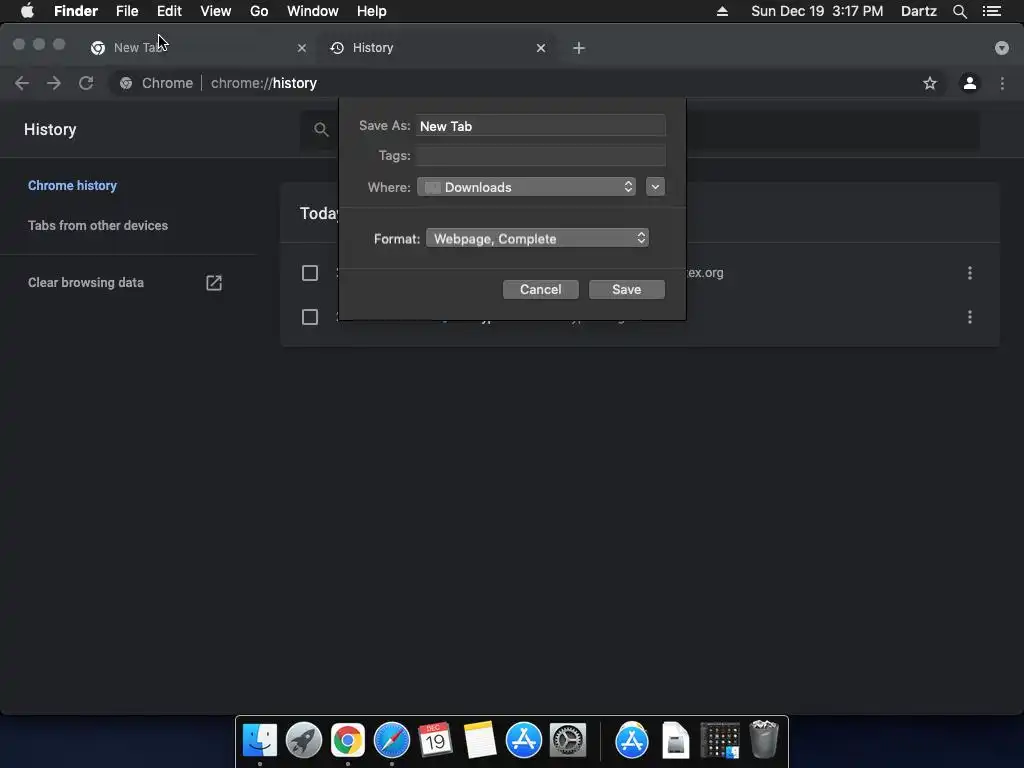
Task: Open the Help menu
Action: pos(372,11)
